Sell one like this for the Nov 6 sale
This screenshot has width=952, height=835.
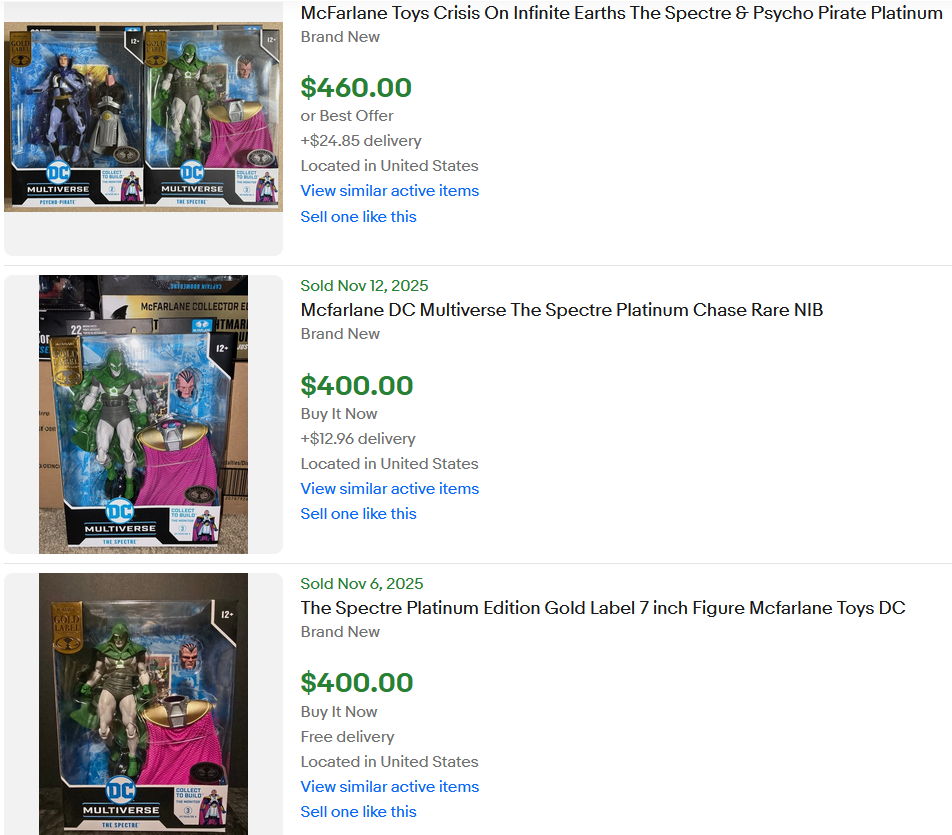(358, 812)
